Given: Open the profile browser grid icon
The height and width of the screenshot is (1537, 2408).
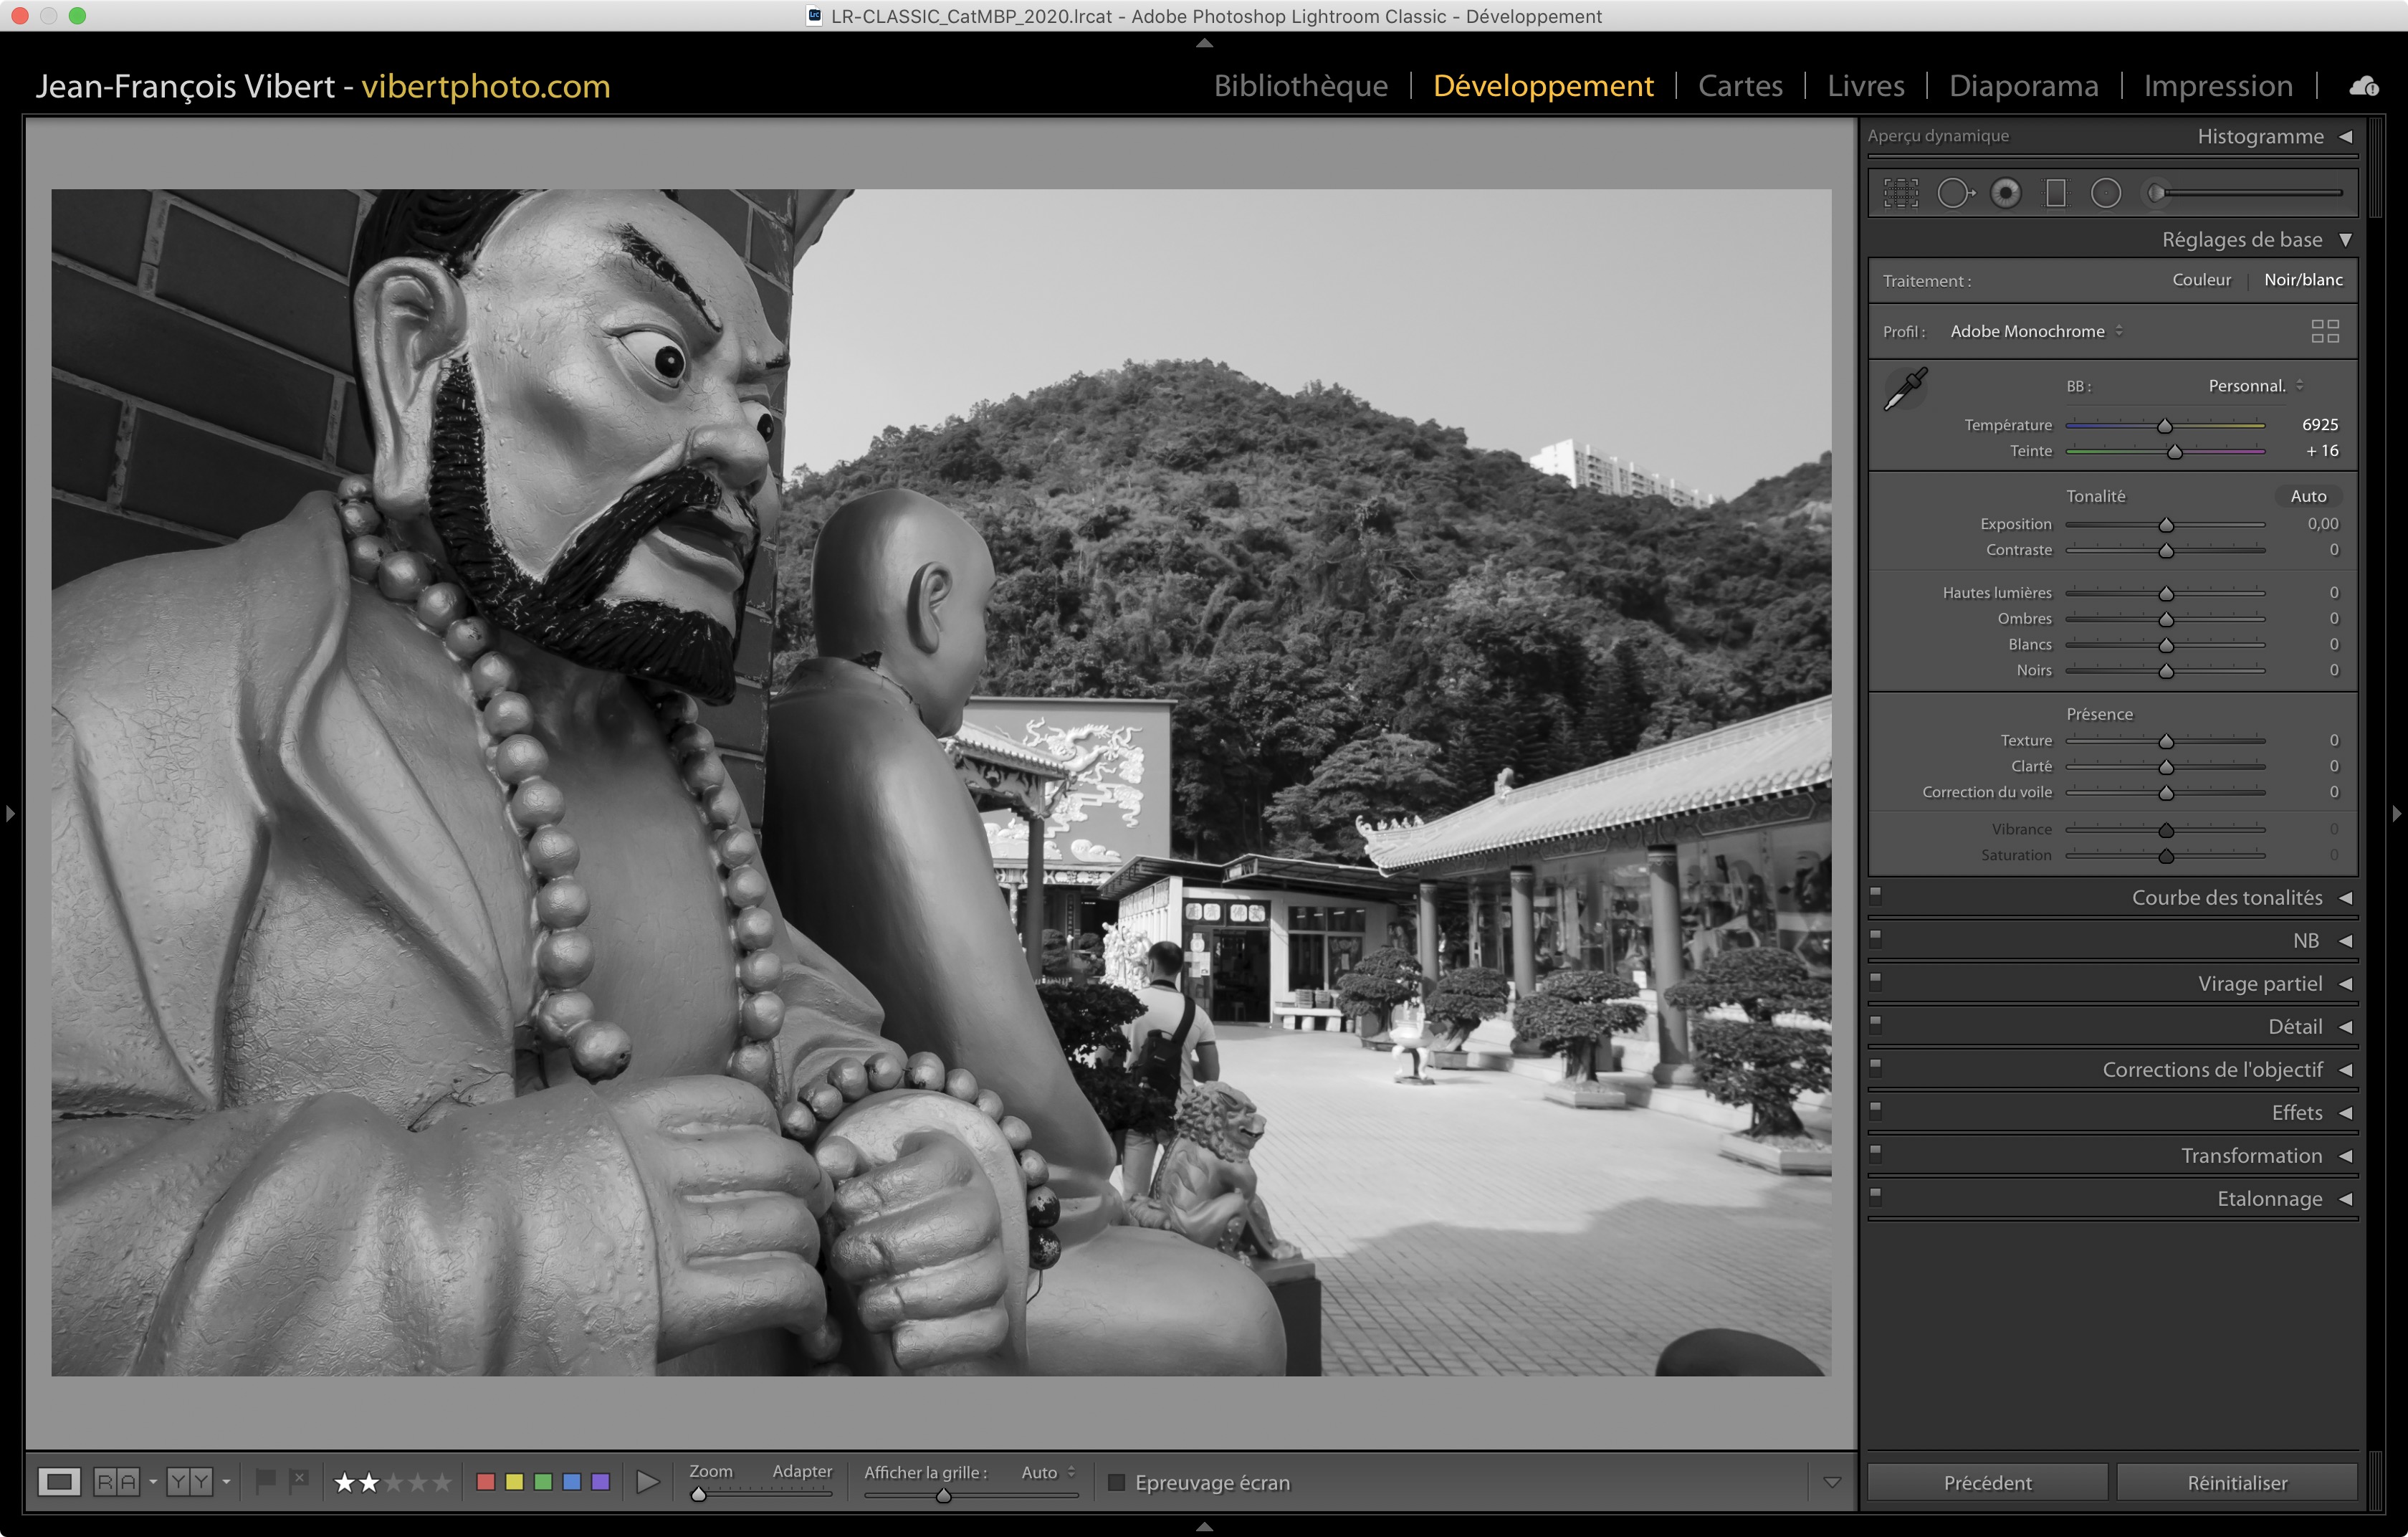Looking at the screenshot, I should 2325,331.
